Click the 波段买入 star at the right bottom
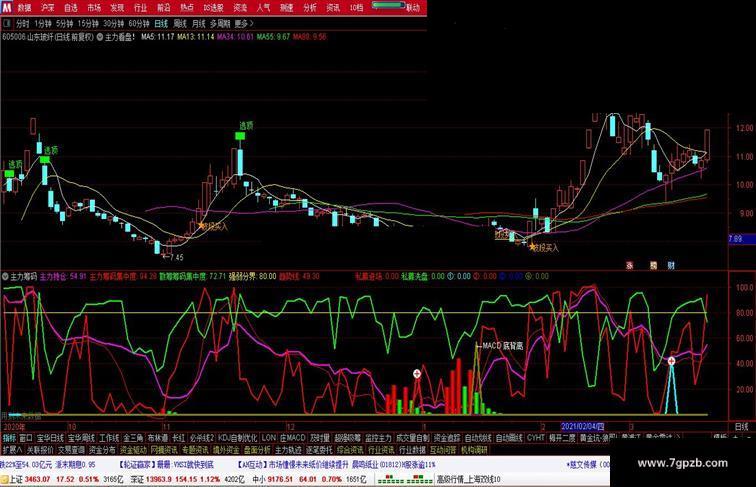The width and height of the screenshot is (756, 487). click(x=532, y=247)
